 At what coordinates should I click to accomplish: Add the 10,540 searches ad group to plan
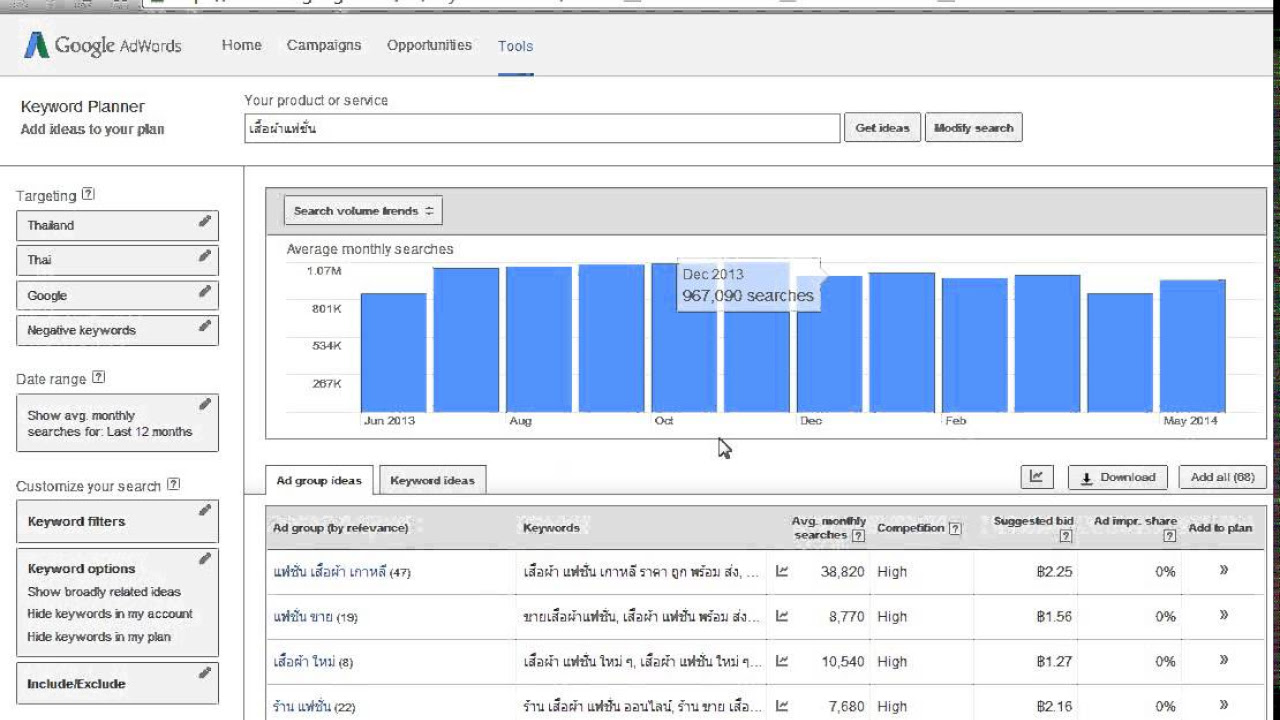[1223, 660]
